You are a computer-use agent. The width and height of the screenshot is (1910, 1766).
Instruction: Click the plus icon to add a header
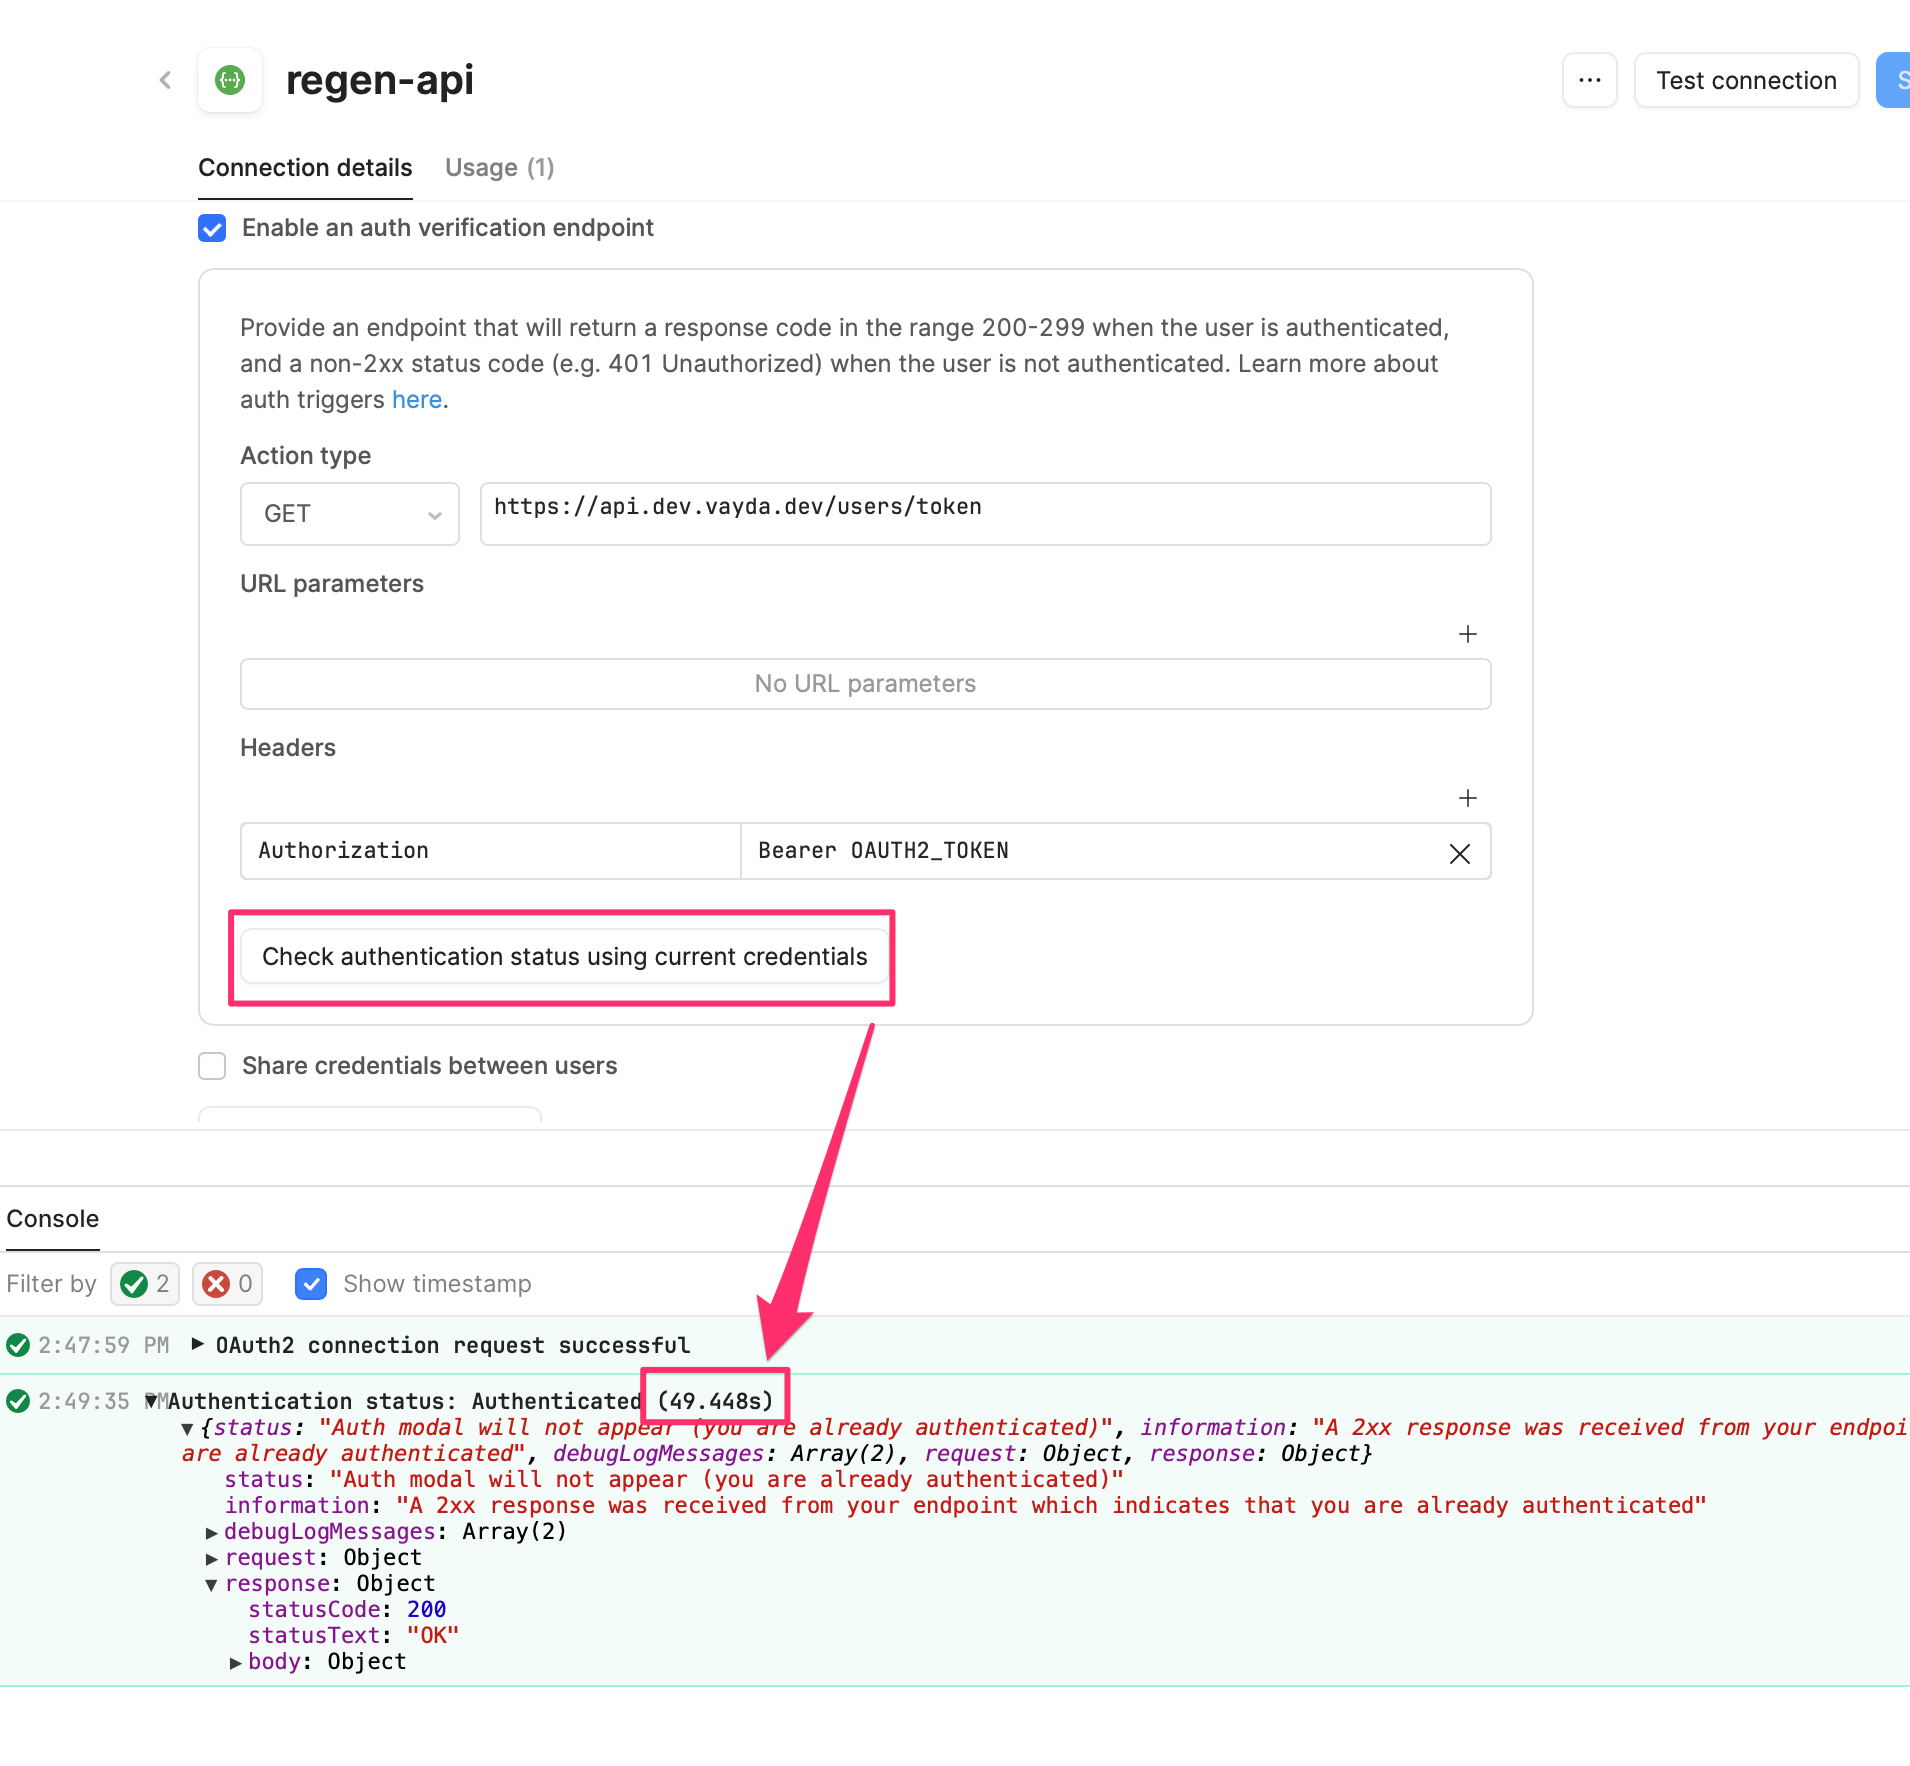[1466, 798]
